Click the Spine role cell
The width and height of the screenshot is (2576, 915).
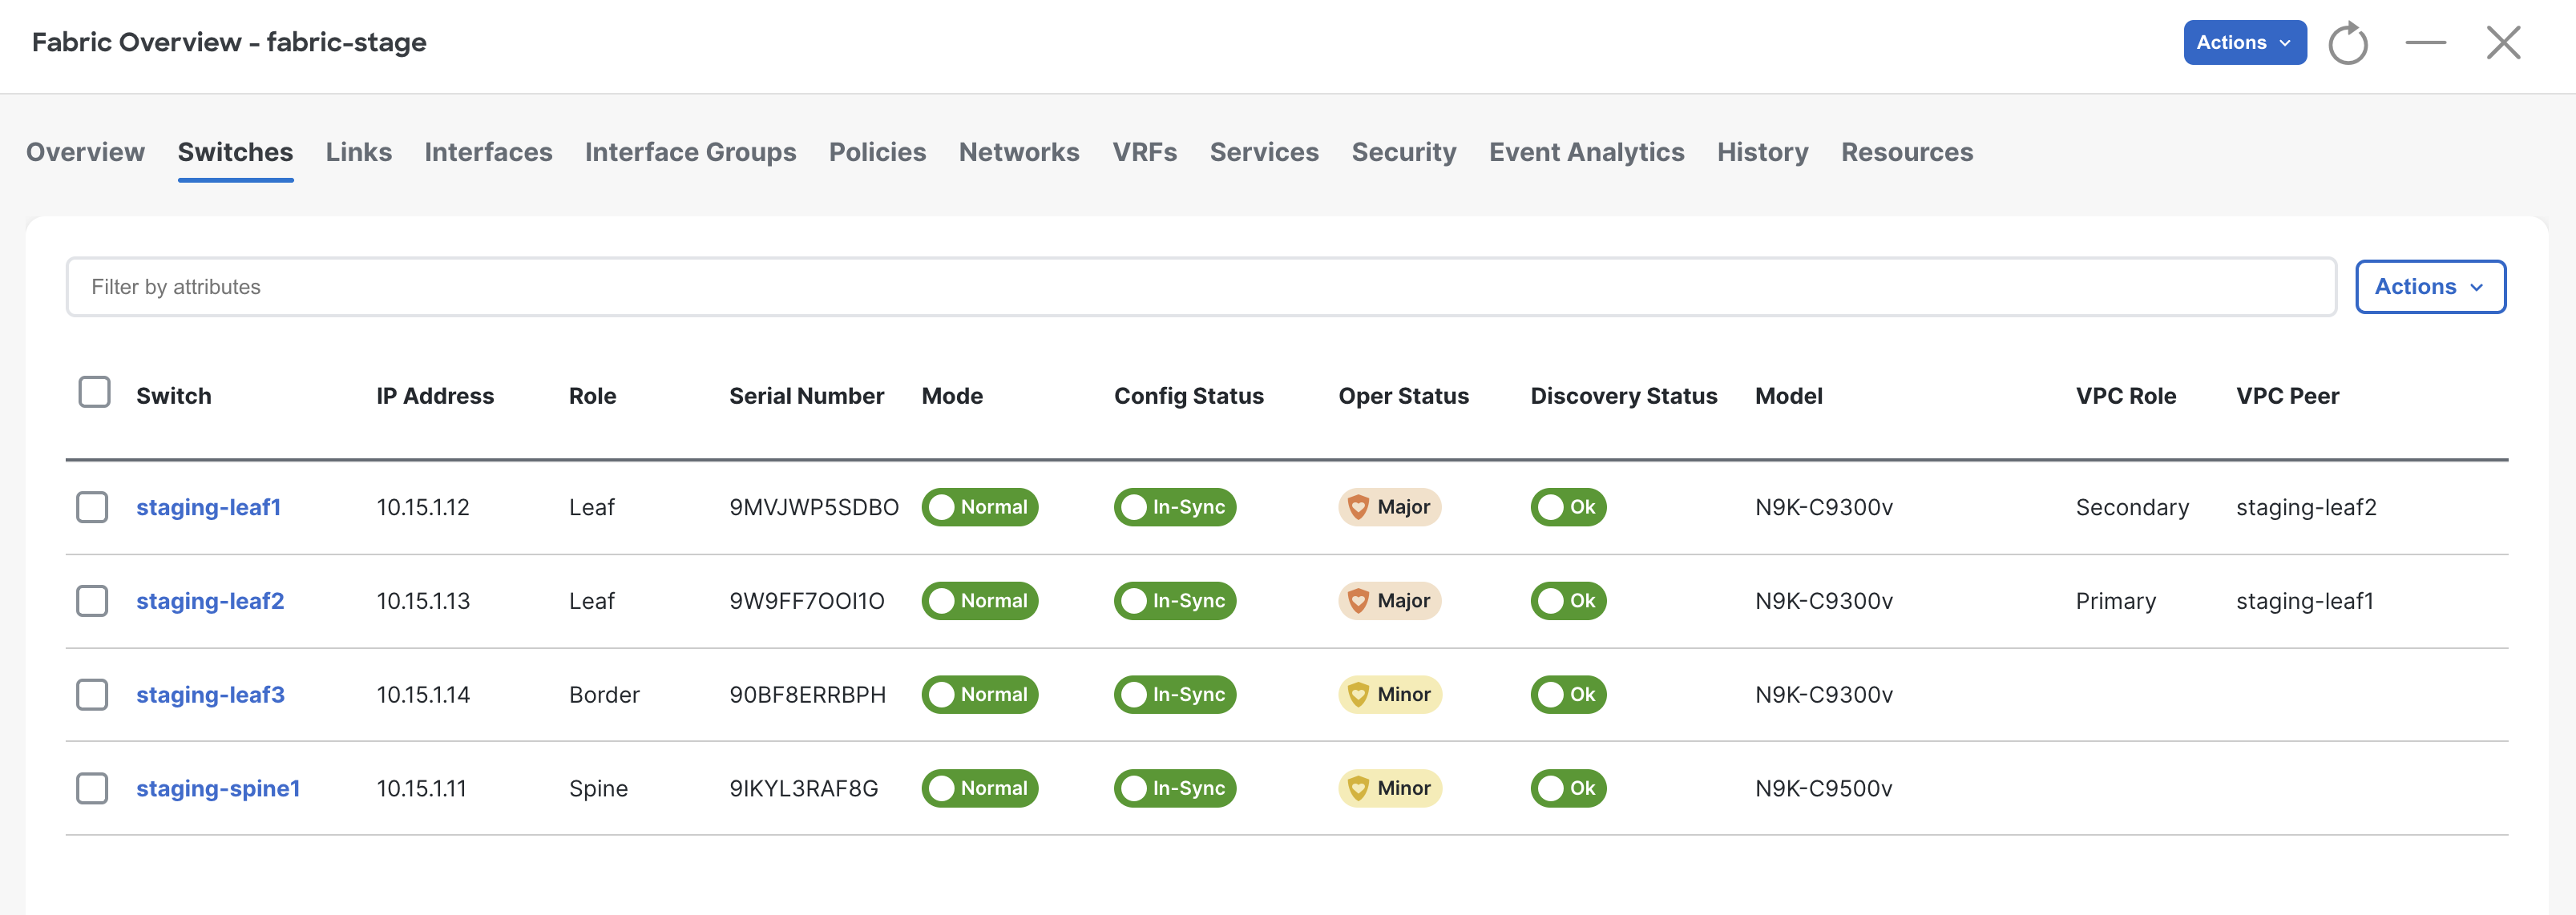click(598, 788)
